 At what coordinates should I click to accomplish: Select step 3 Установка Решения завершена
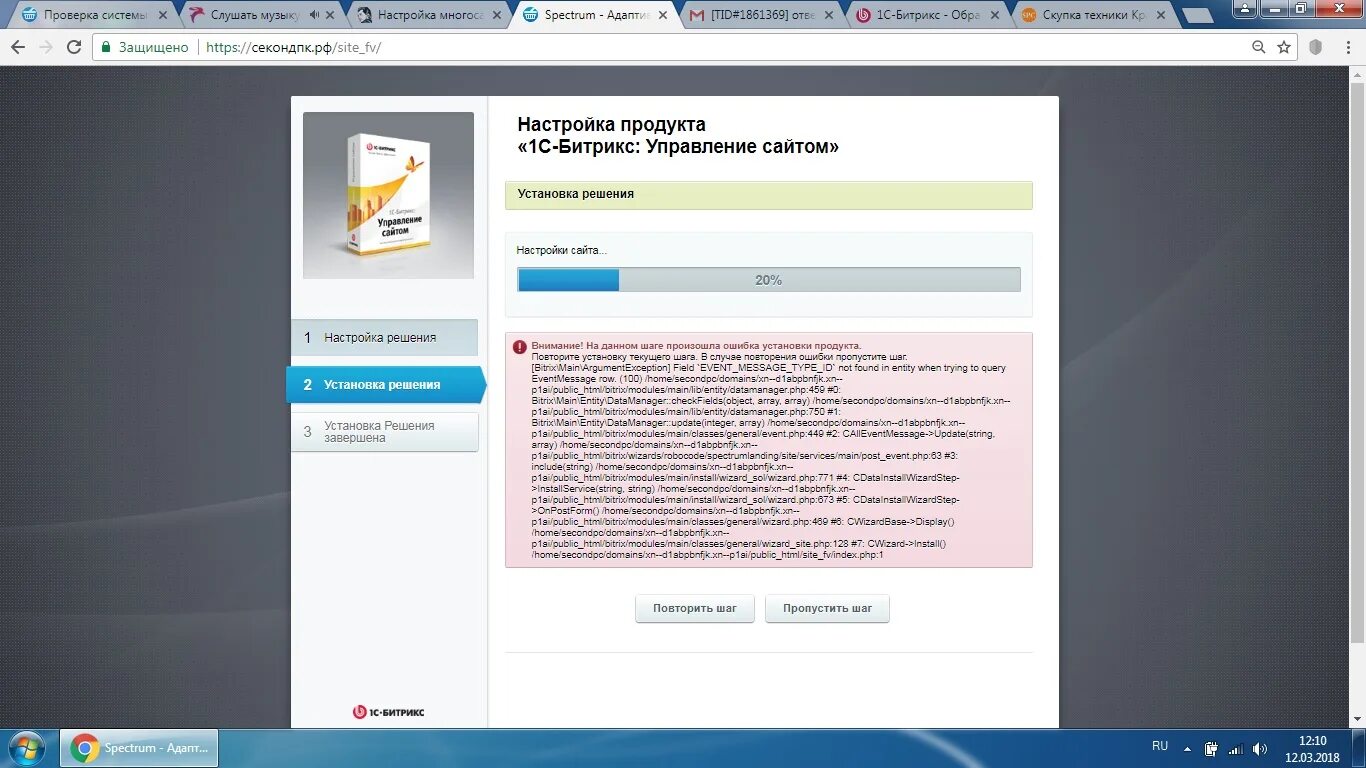(x=385, y=432)
